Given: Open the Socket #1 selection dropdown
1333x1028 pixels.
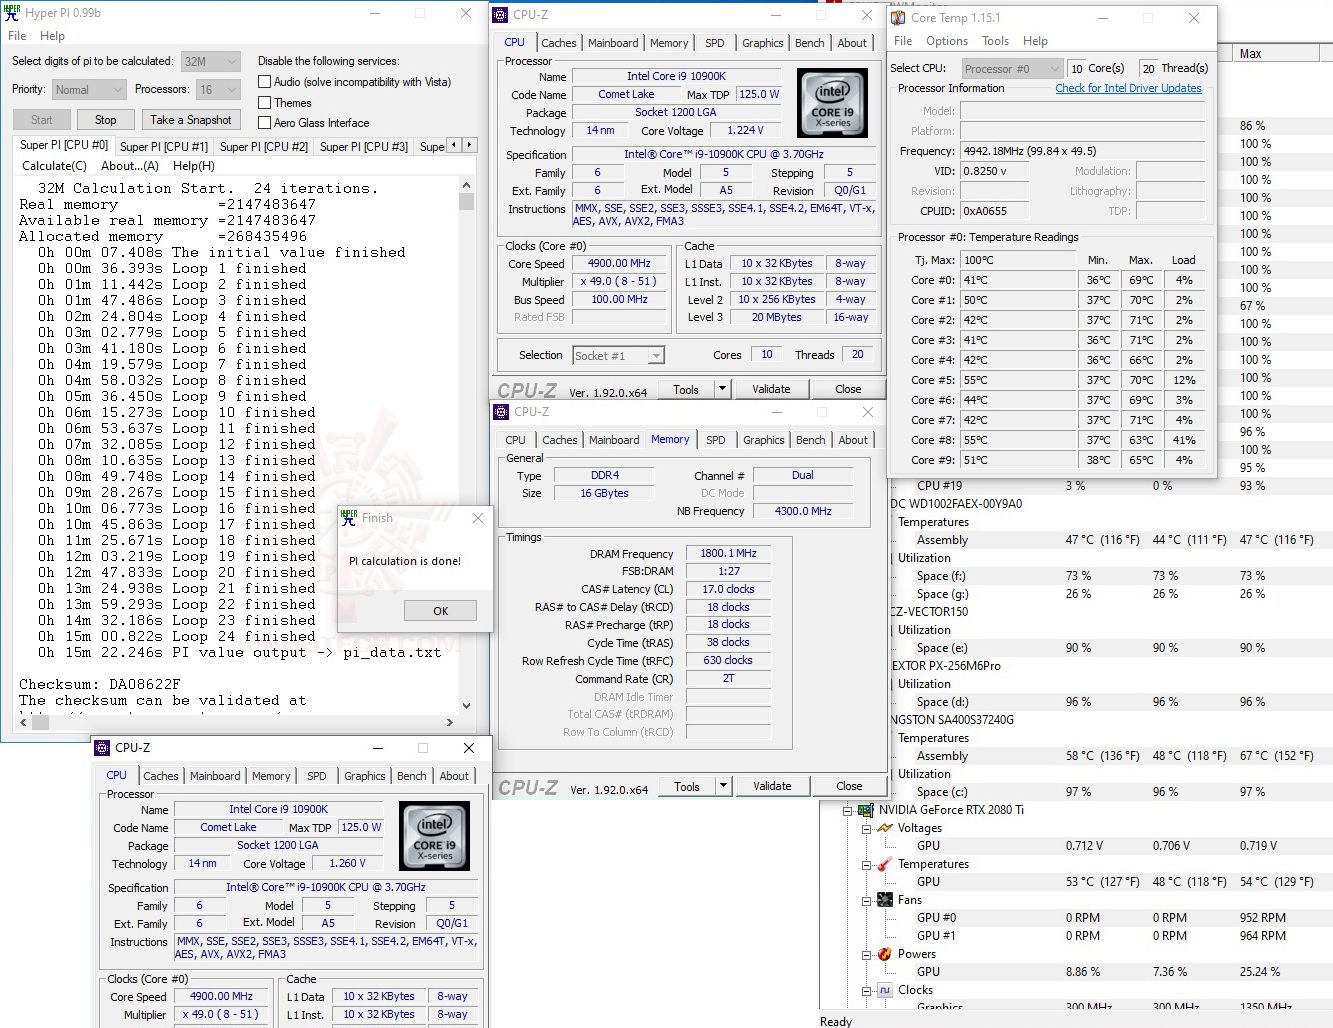Looking at the screenshot, I should (x=618, y=355).
